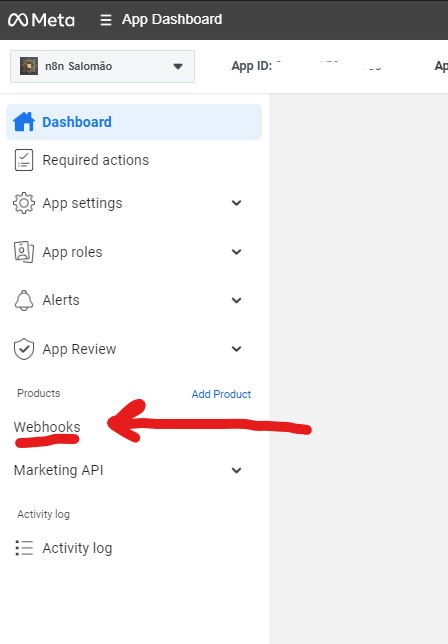
Task: Open the n8n Salomão app selector dropdown
Action: [102, 67]
